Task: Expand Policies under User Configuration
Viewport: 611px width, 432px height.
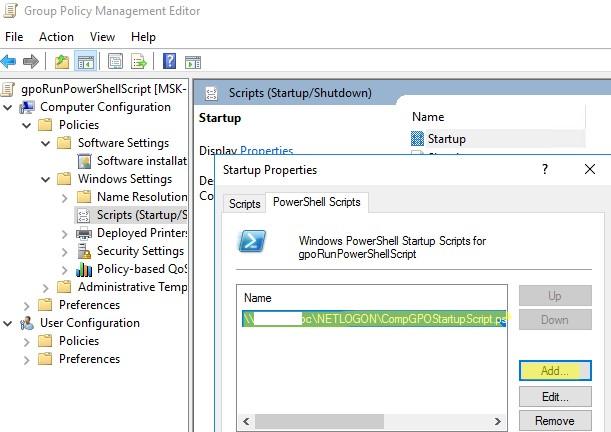Action: (26, 342)
